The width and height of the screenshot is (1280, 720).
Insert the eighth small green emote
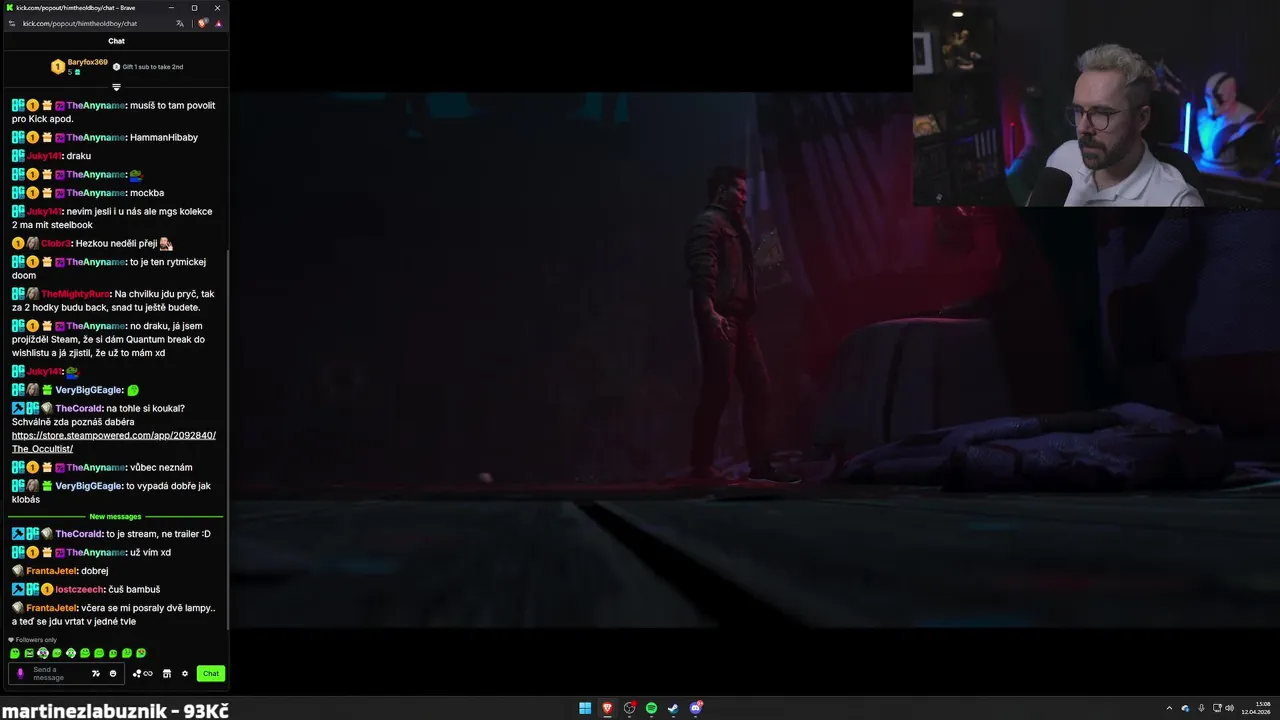[x=113, y=653]
